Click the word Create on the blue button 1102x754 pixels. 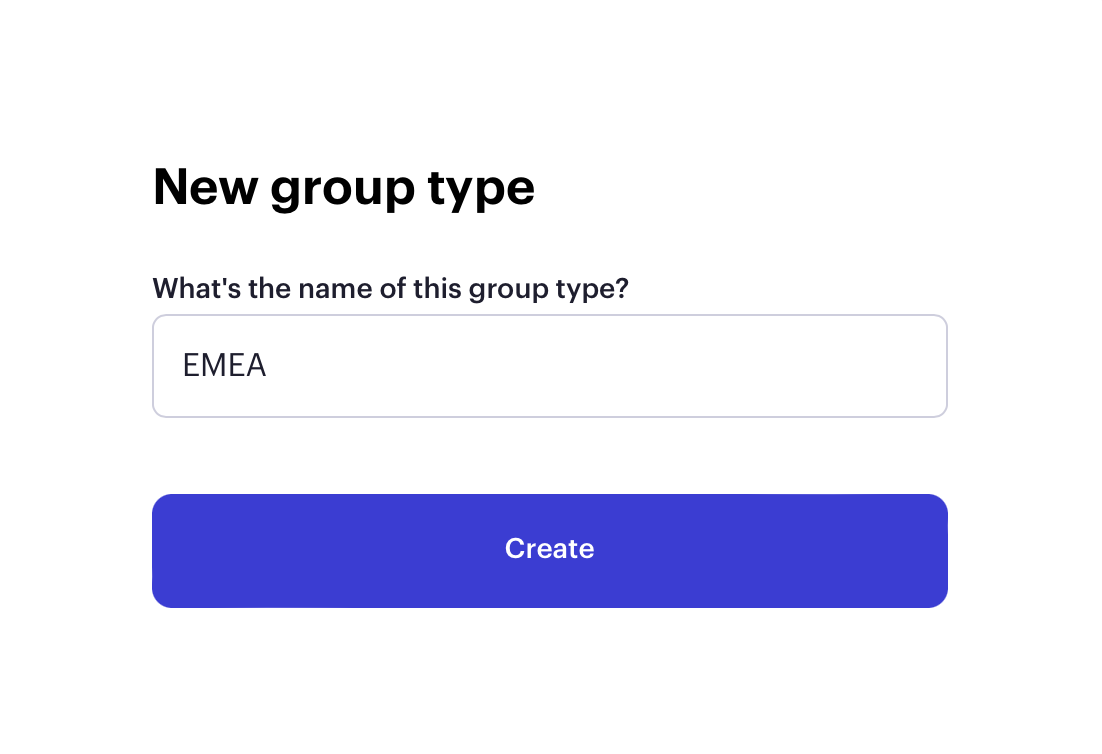[550, 549]
